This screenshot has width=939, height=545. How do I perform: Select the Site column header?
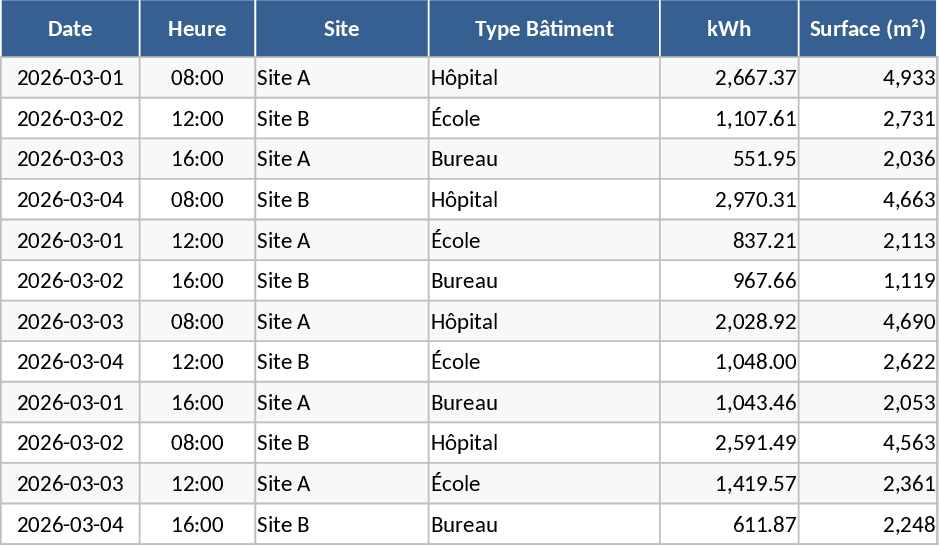[x=342, y=29]
